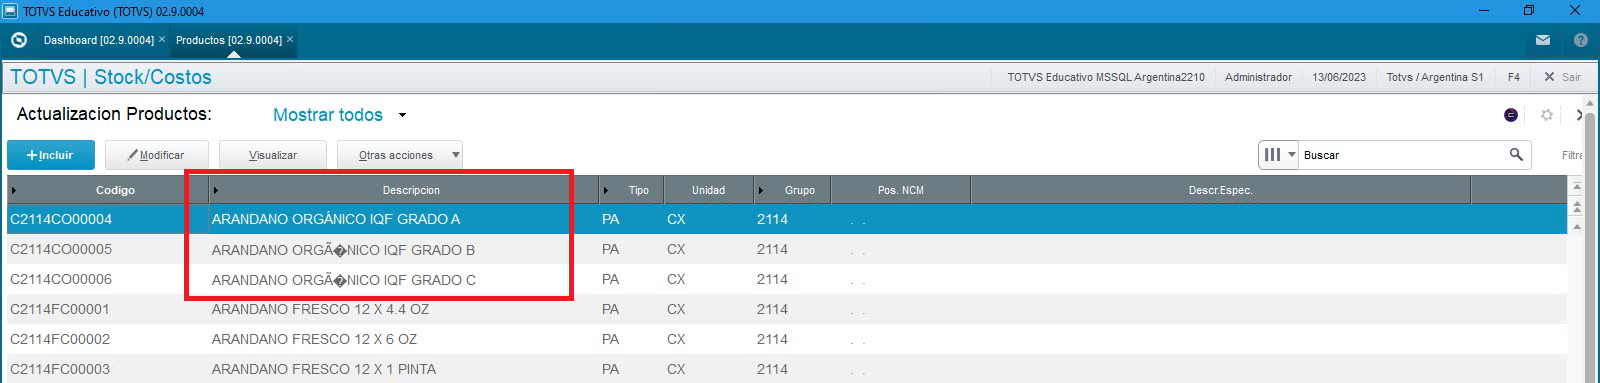Select row C2114CO00006

[x=787, y=279]
